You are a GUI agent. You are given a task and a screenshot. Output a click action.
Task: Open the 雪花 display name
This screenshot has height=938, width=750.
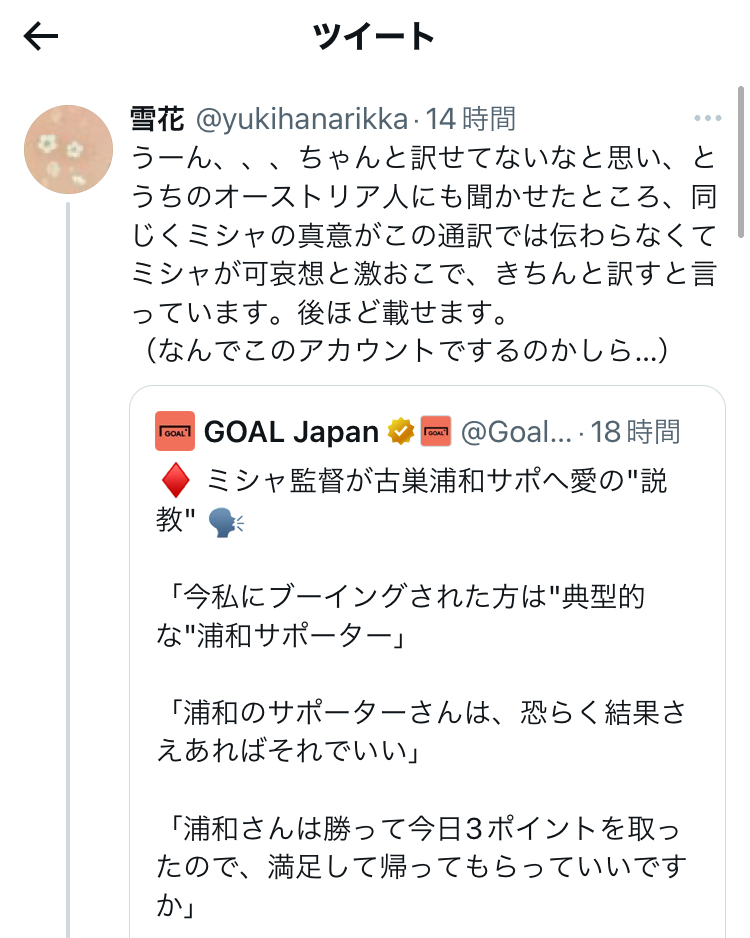tap(157, 120)
